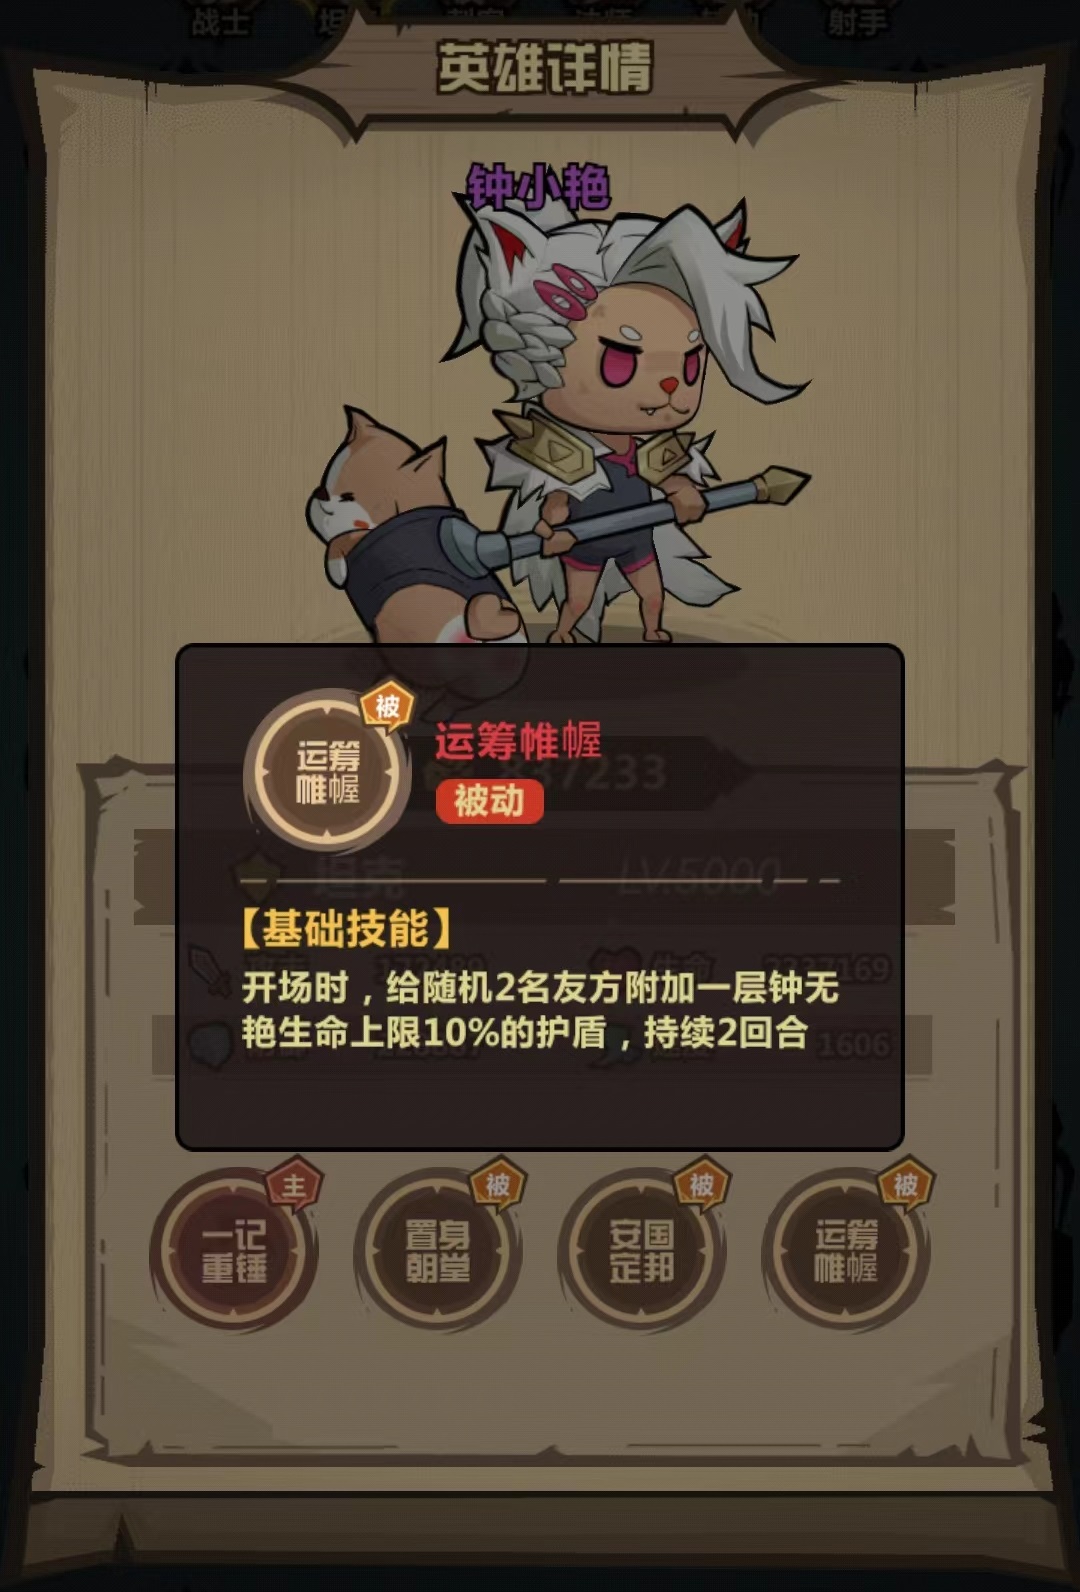Tap the 运筹帷幄 icon in the bottom skill row

[846, 1250]
